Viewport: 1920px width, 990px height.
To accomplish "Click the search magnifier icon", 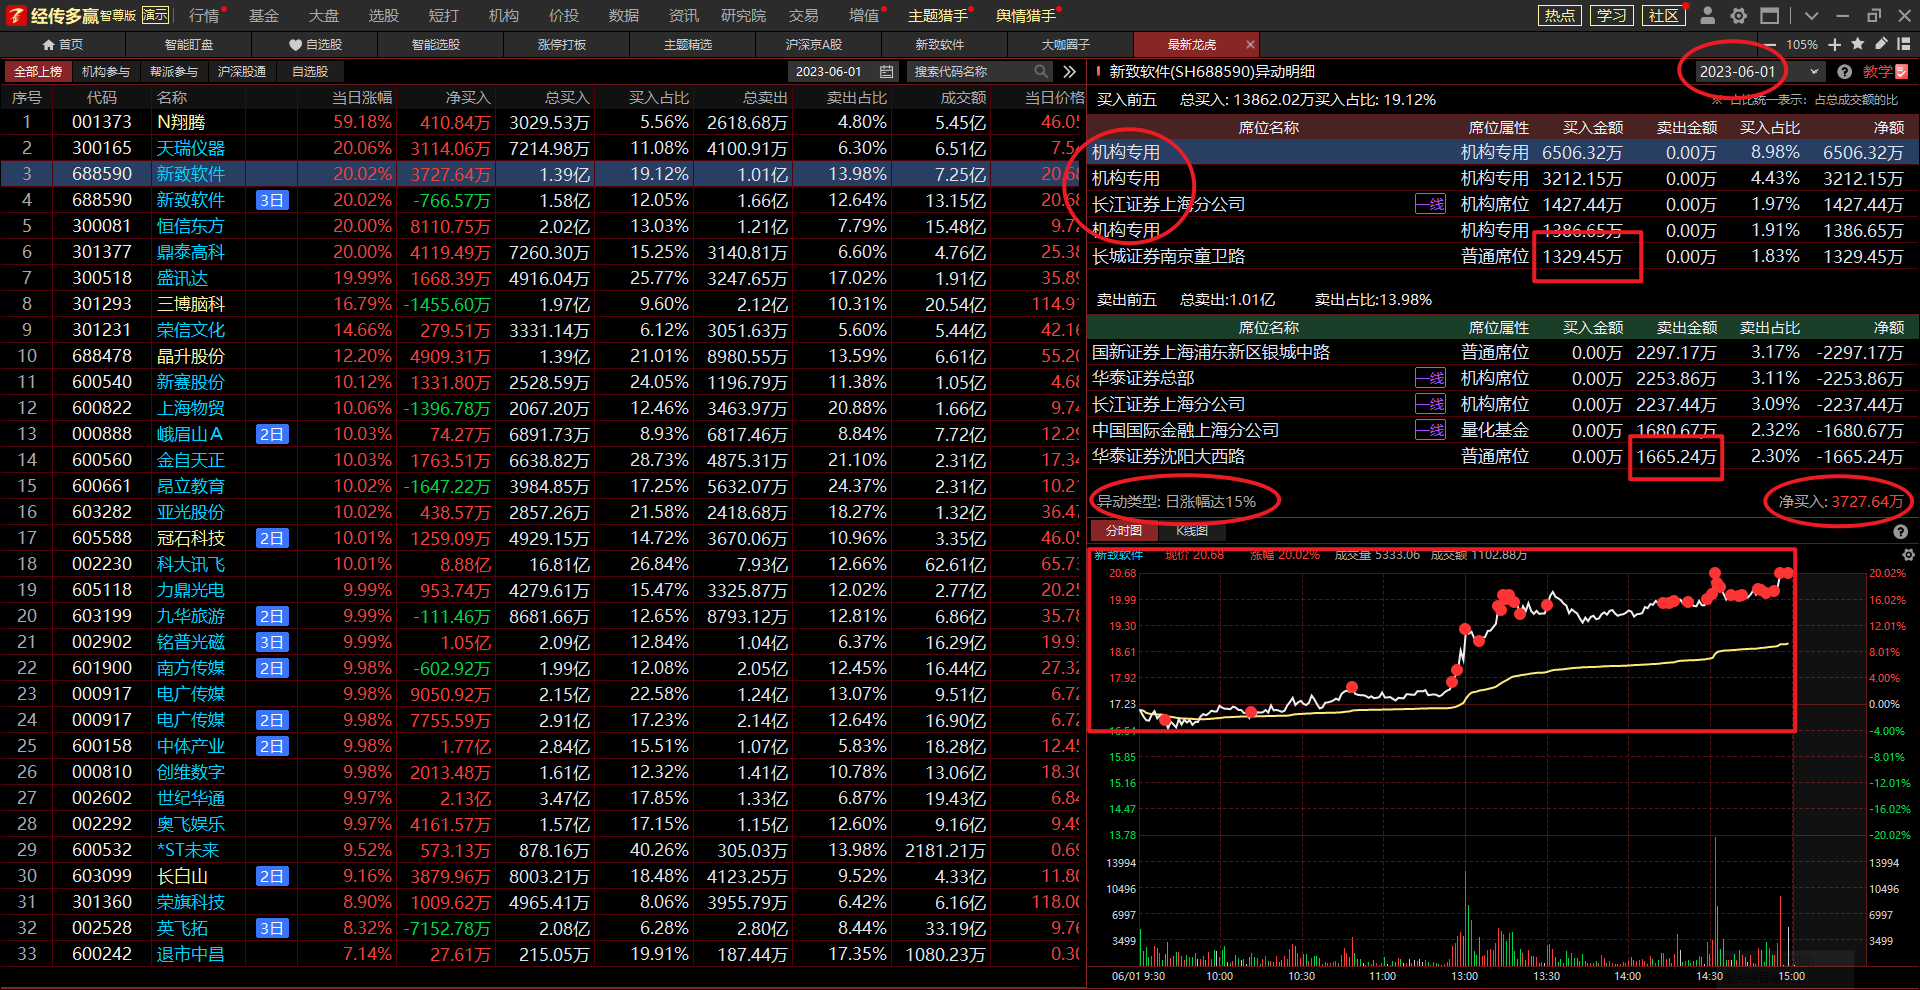I will pos(1041,72).
